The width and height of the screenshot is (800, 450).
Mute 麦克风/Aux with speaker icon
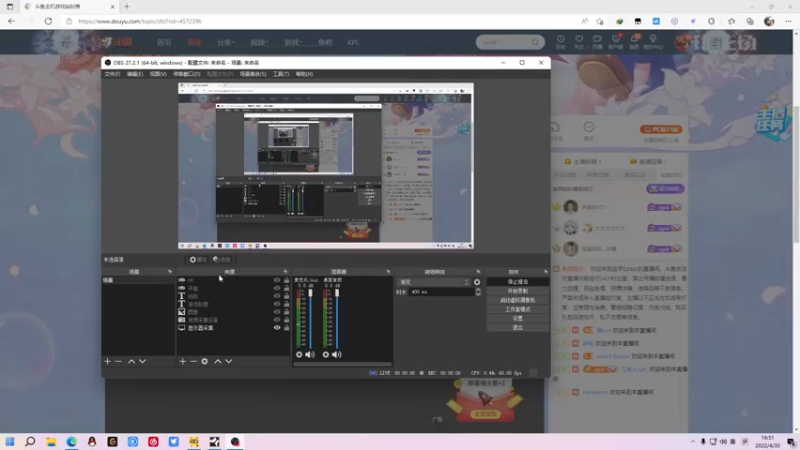[310, 354]
